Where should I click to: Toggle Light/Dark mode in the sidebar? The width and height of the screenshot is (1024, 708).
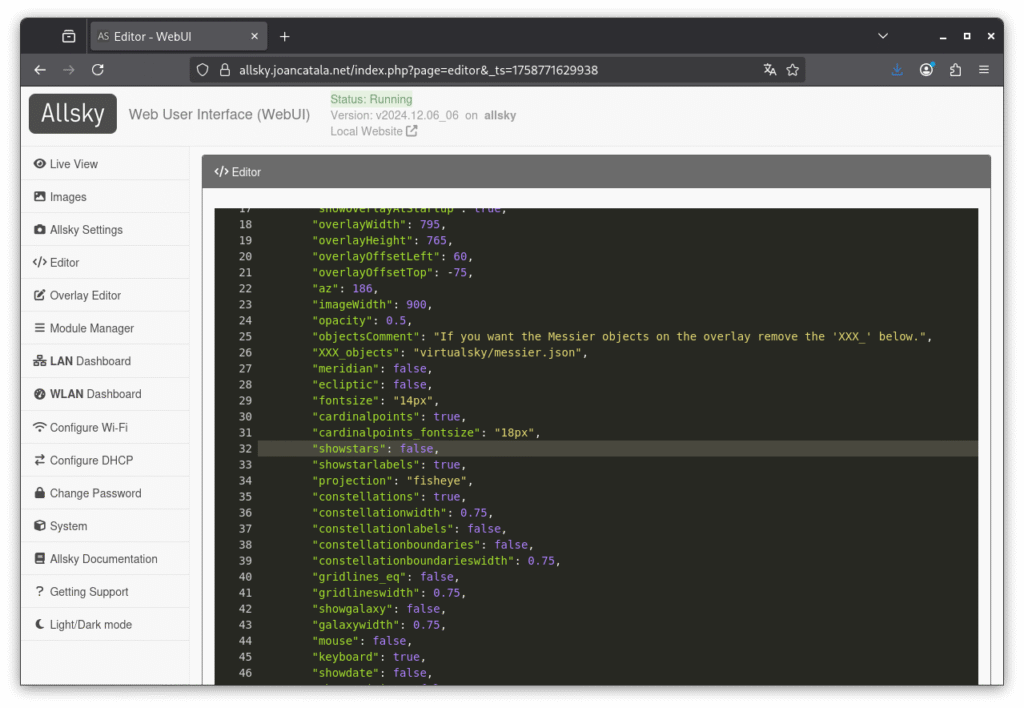tap(90, 624)
